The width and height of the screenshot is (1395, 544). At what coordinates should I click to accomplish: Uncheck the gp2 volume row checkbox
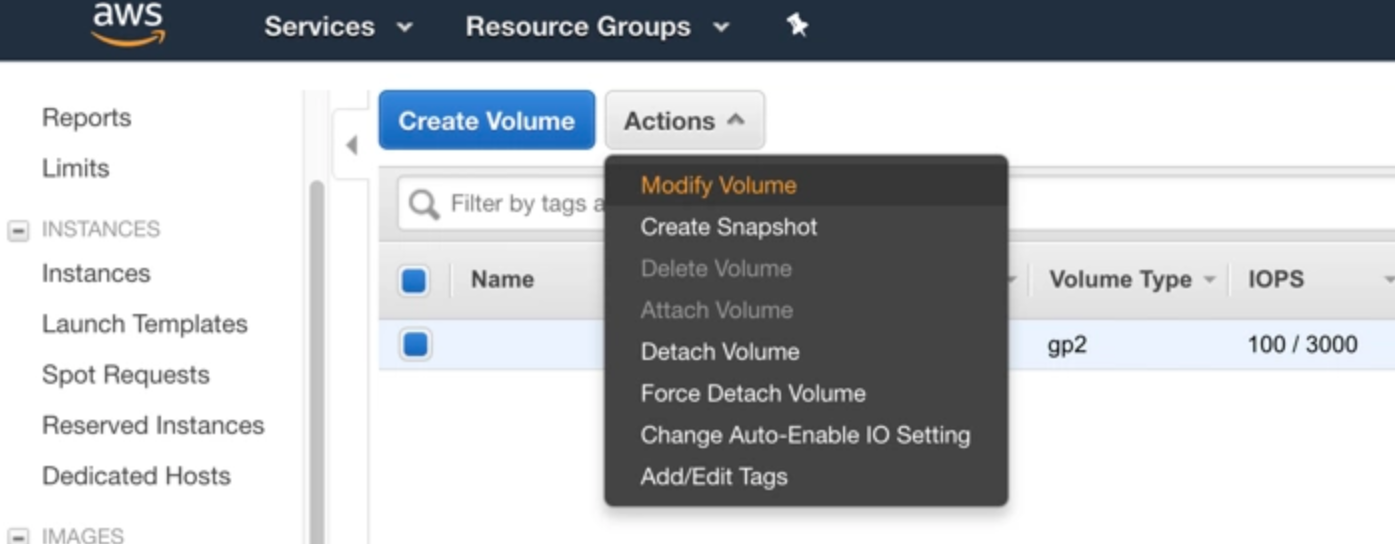pyautogui.click(x=415, y=345)
